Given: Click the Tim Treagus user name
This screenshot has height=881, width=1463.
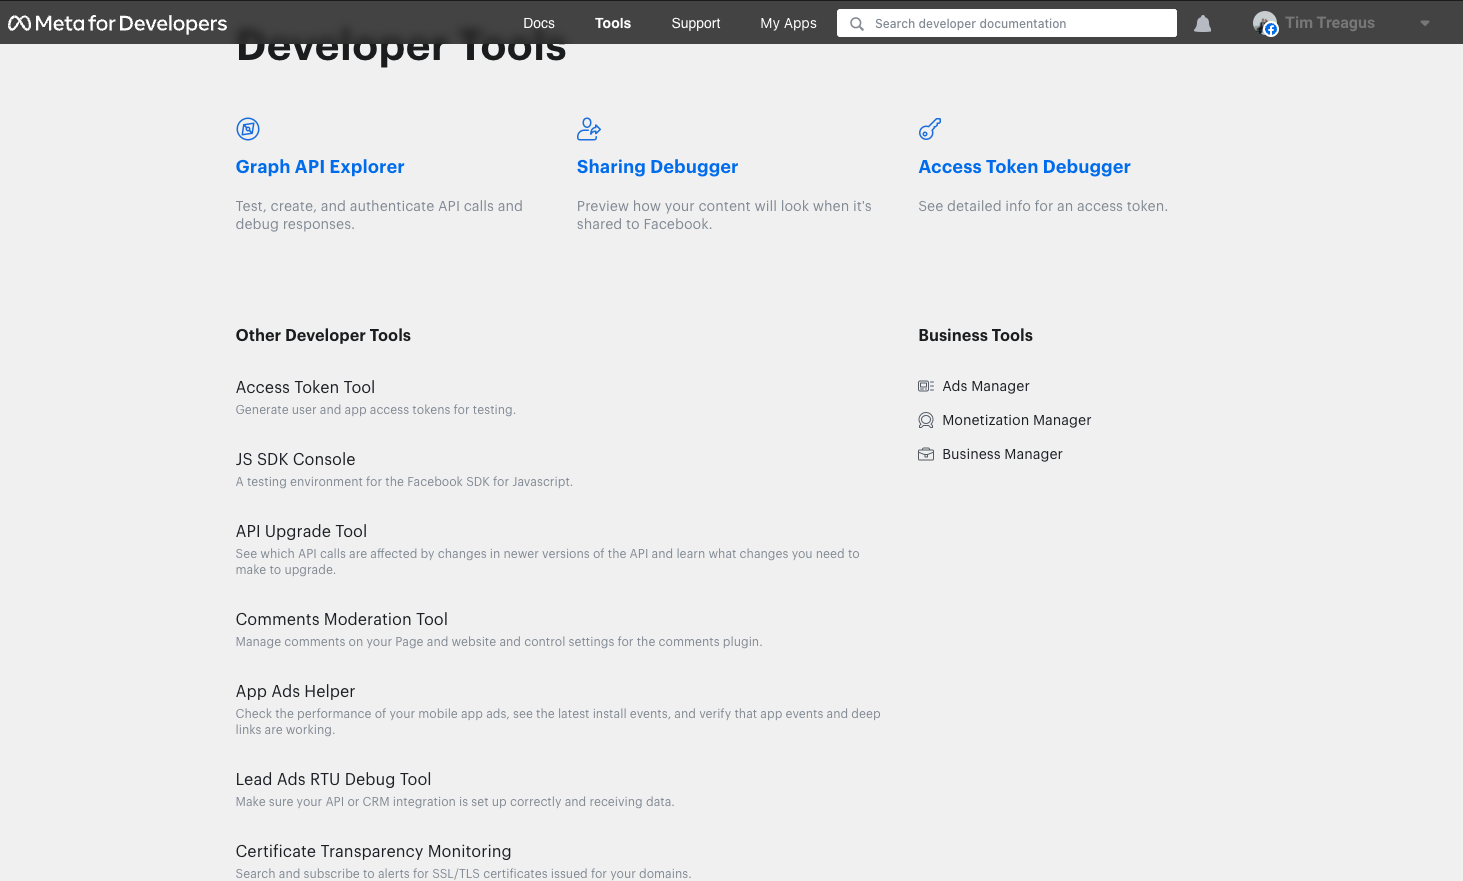Looking at the screenshot, I should click(x=1330, y=23).
